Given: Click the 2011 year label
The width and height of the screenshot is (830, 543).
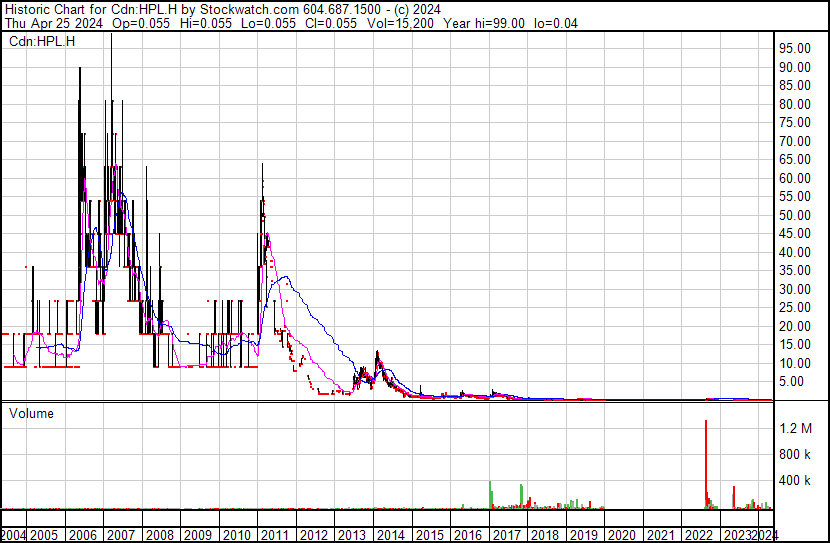Looking at the screenshot, I should pyautogui.click(x=275, y=535).
